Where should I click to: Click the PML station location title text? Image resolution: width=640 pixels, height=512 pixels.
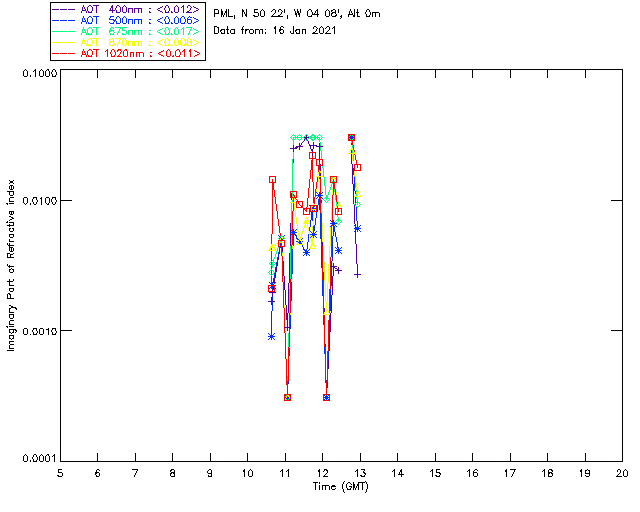tap(297, 14)
